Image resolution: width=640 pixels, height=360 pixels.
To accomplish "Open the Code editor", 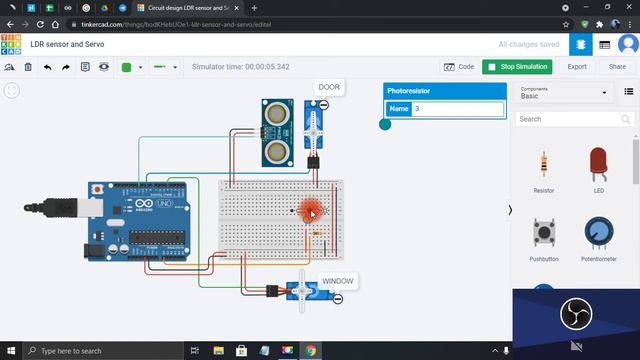I will [x=459, y=67].
